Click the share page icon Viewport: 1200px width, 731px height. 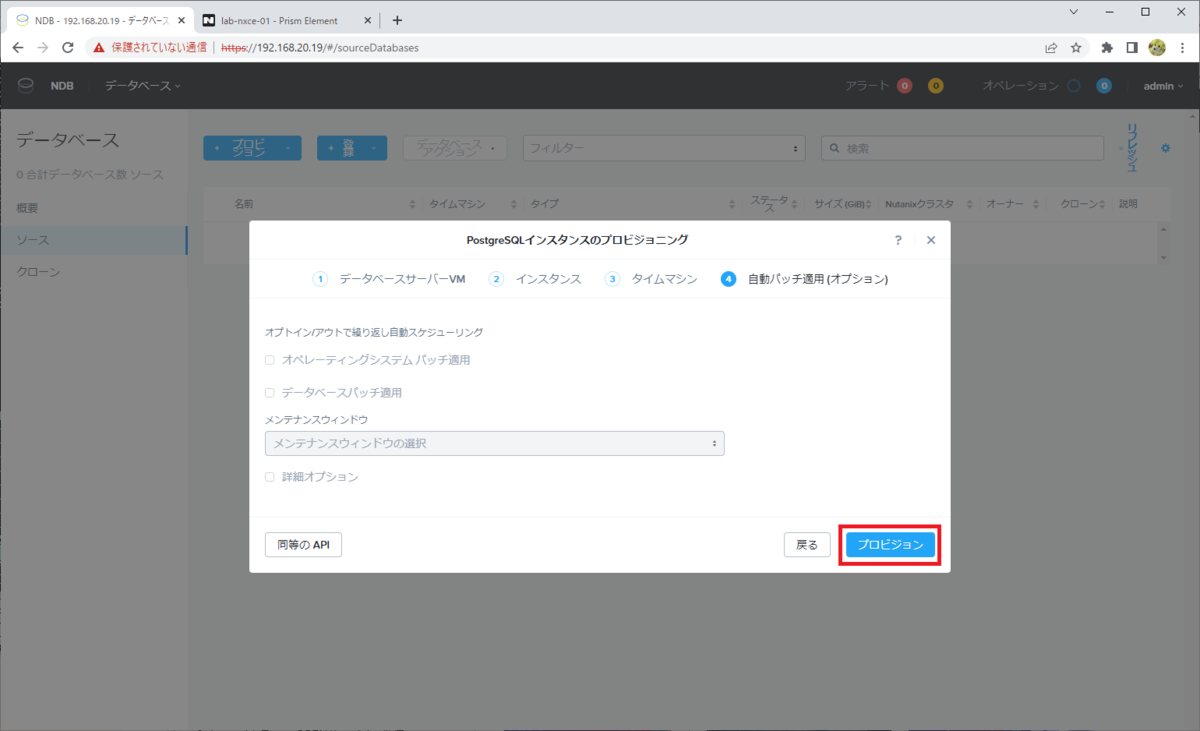click(1051, 47)
